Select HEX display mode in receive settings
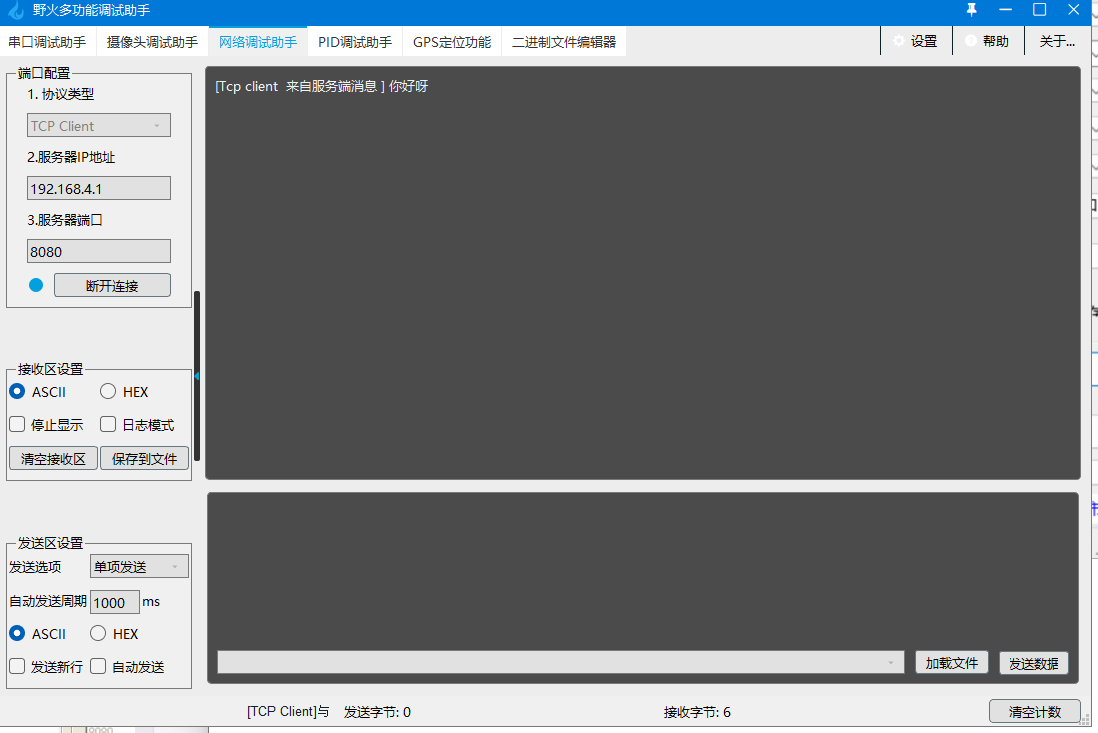1098x733 pixels. (x=107, y=391)
